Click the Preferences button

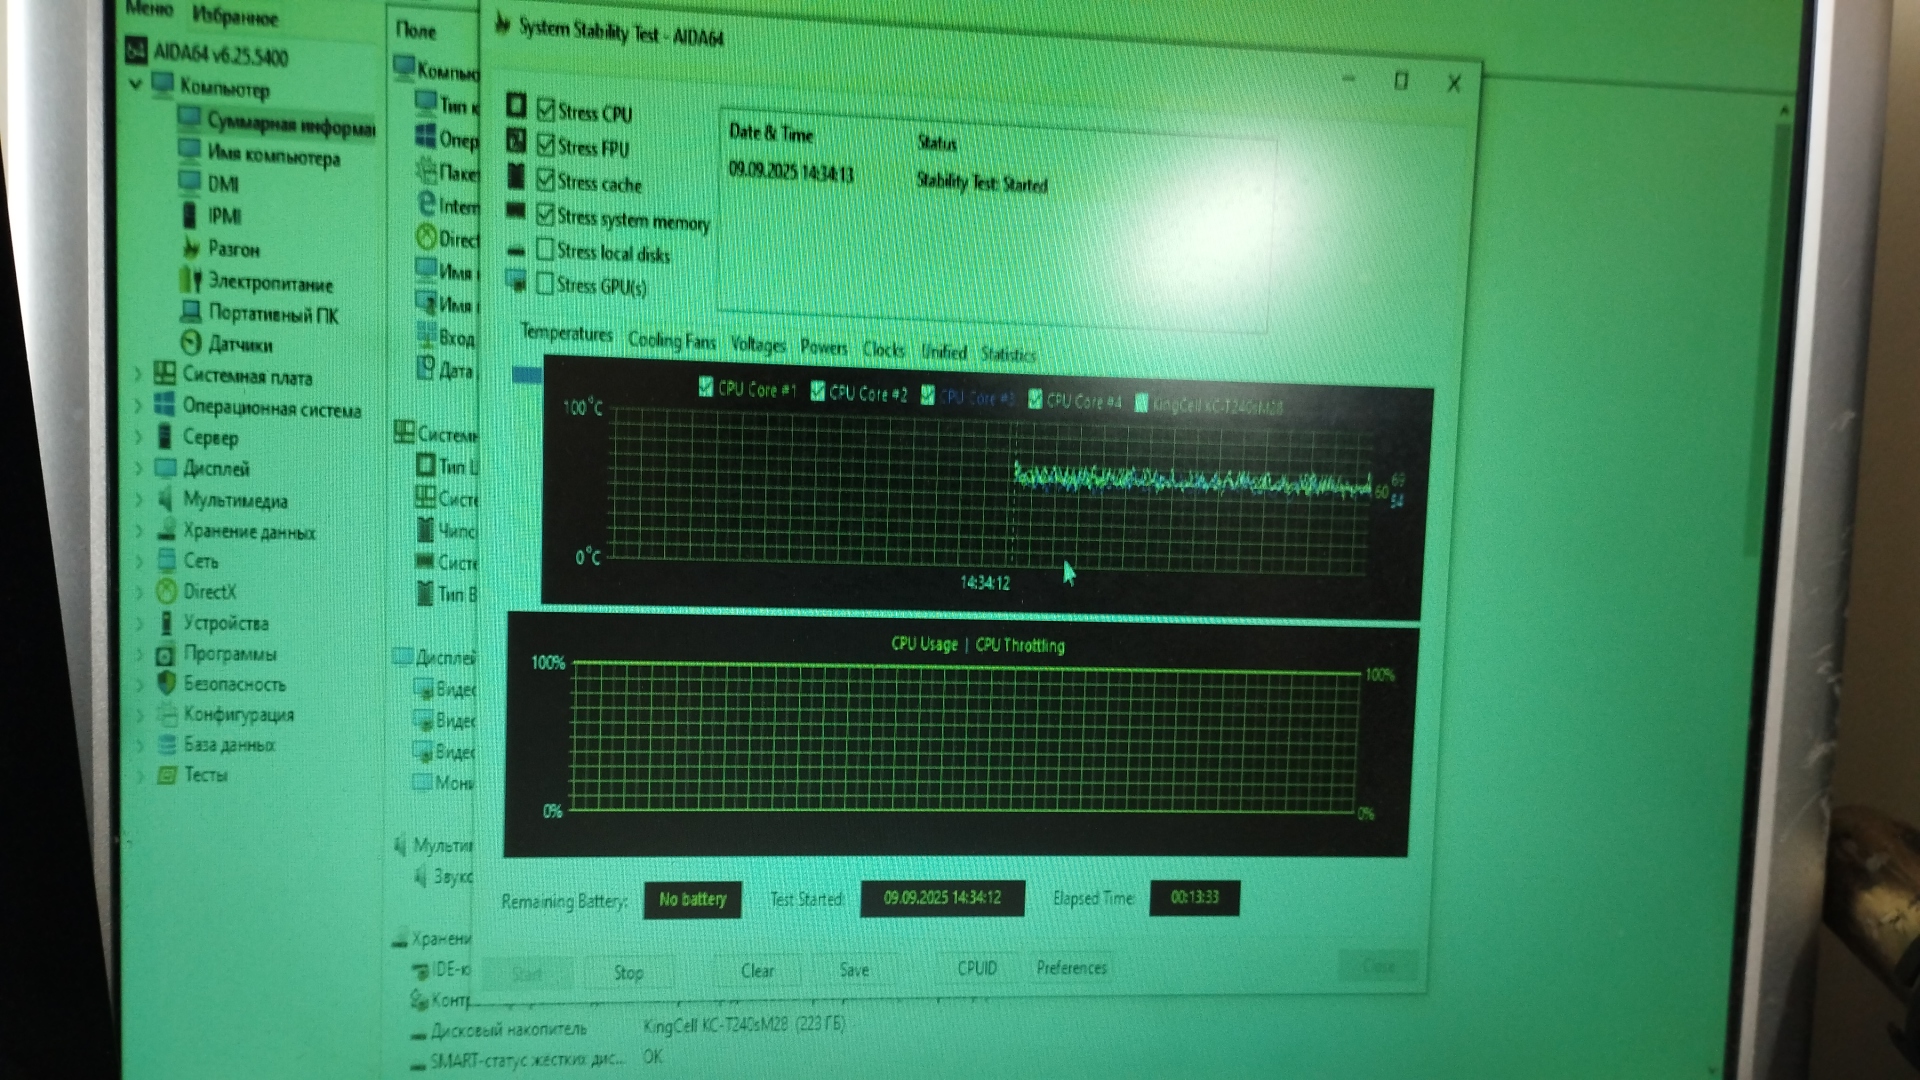(1071, 968)
